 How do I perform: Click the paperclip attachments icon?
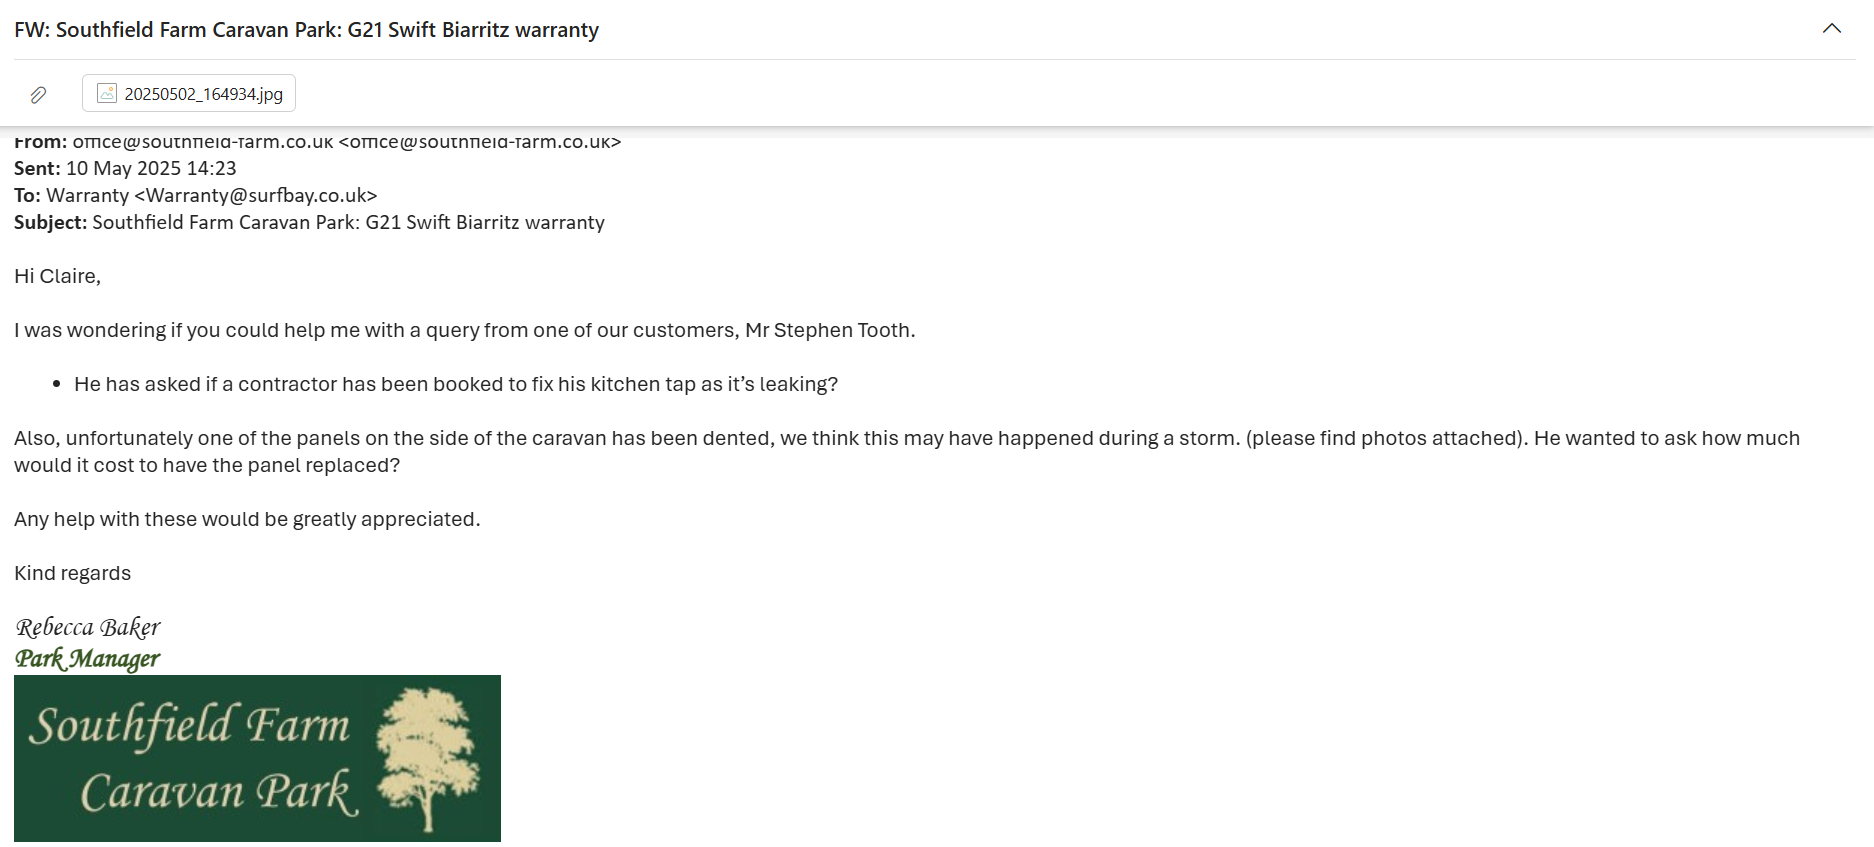point(38,95)
